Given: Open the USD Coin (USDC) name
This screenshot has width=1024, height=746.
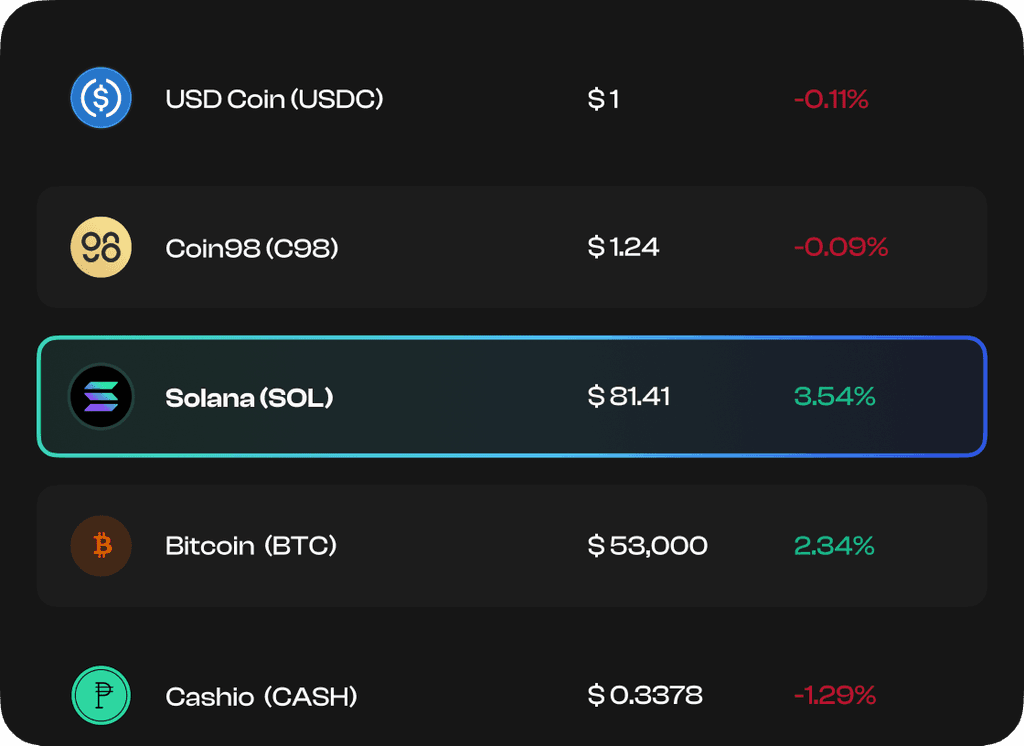Looking at the screenshot, I should 274,99.
